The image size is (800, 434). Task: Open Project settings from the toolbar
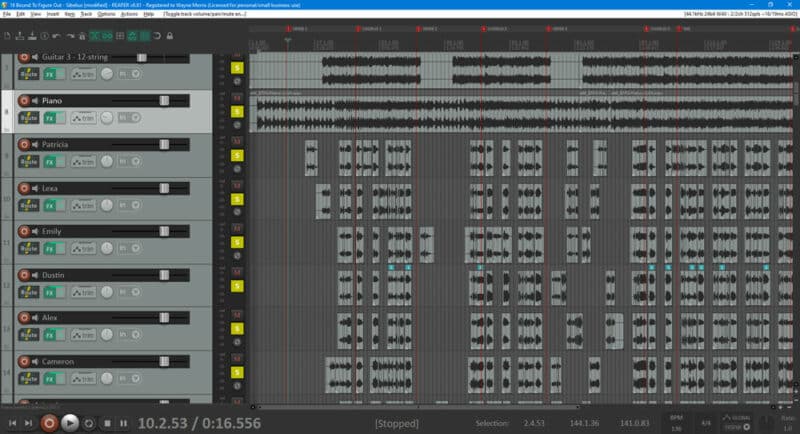tap(45, 36)
